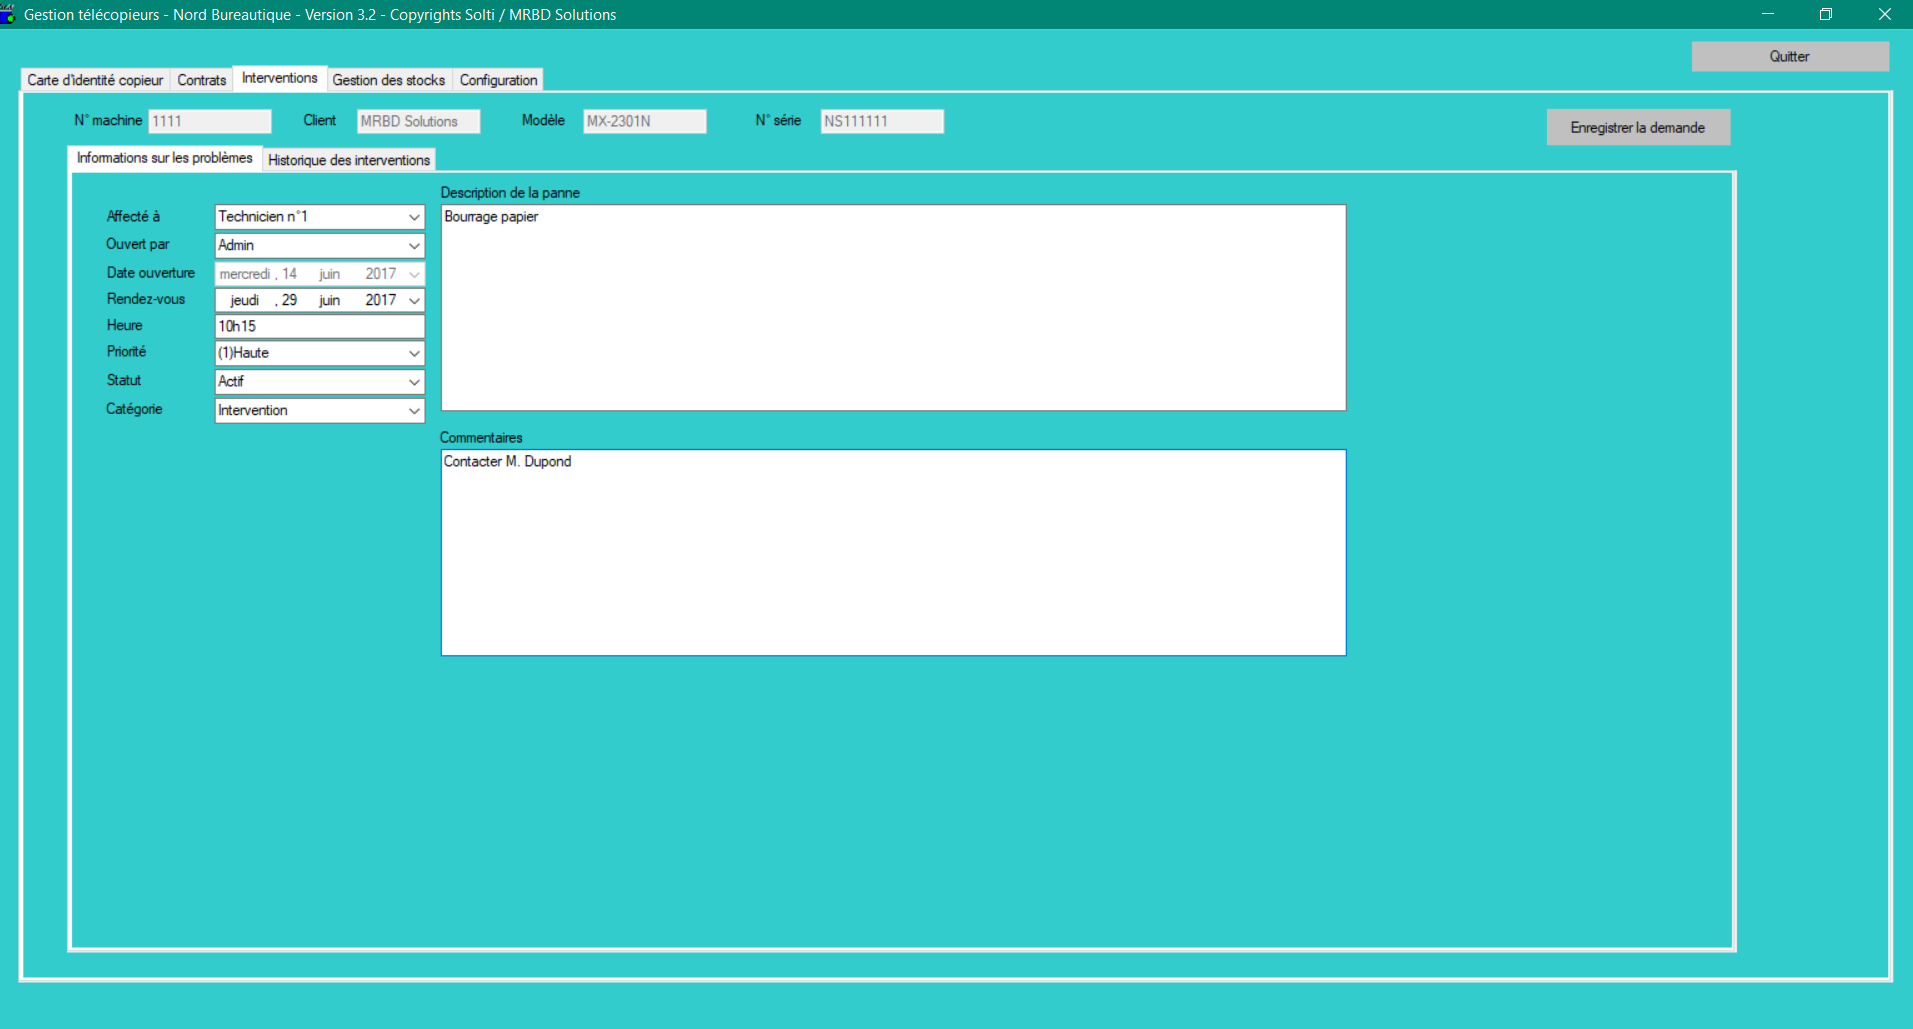Minimize the Gestion télécopieurs window
The width and height of the screenshot is (1913, 1029).
point(1768,14)
